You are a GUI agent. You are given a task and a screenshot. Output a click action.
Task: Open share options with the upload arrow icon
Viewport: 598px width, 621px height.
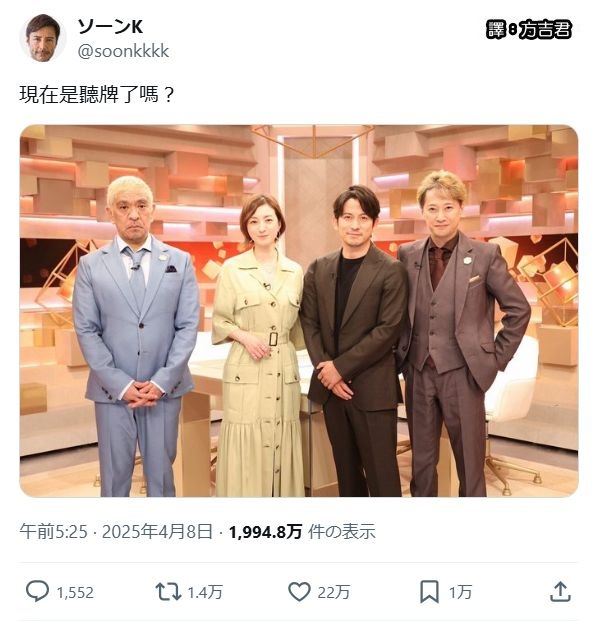coord(560,591)
